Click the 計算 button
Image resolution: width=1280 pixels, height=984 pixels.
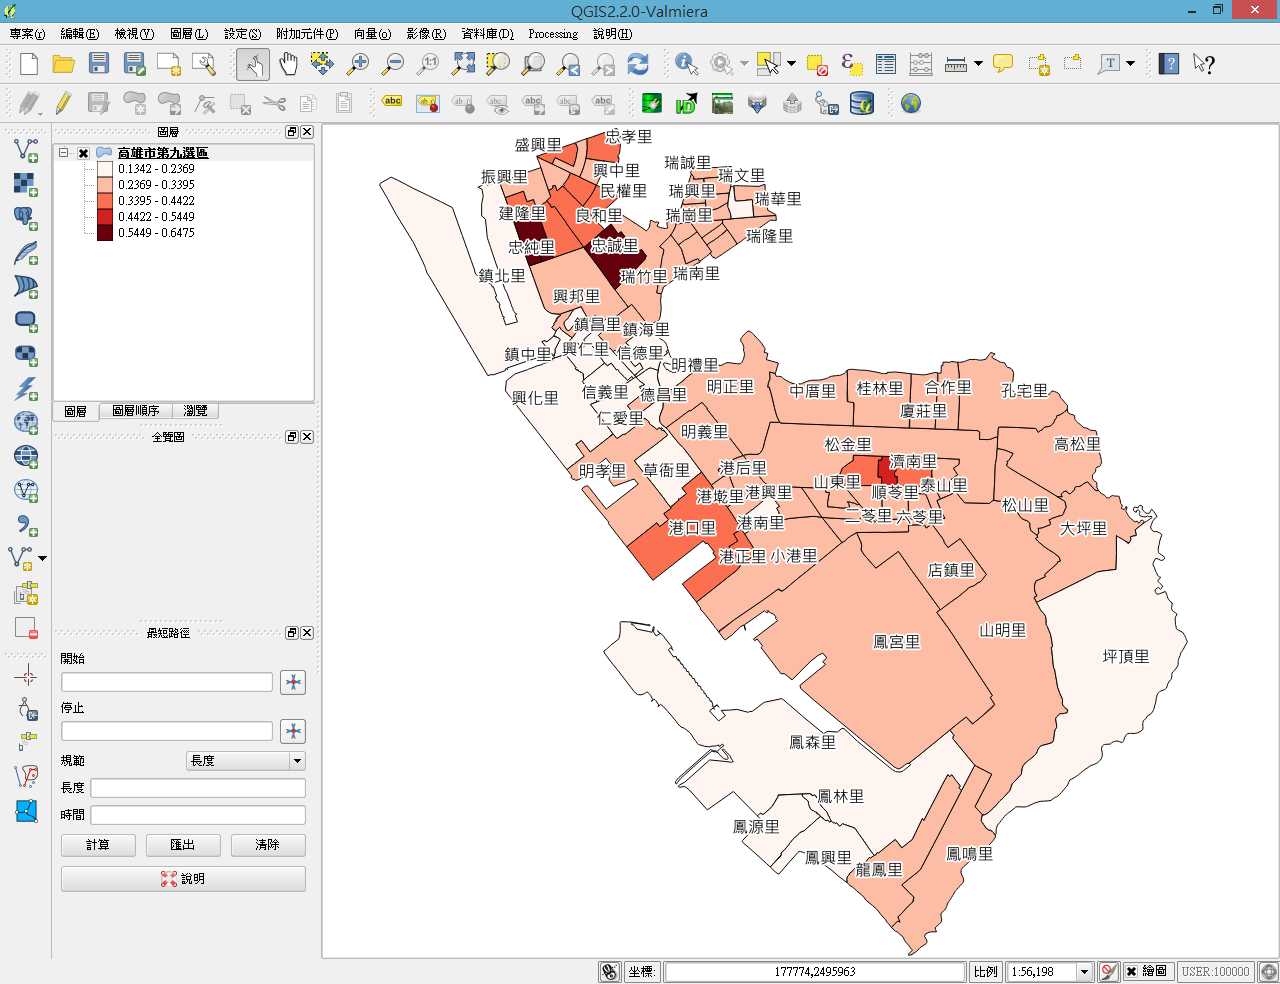(98, 845)
